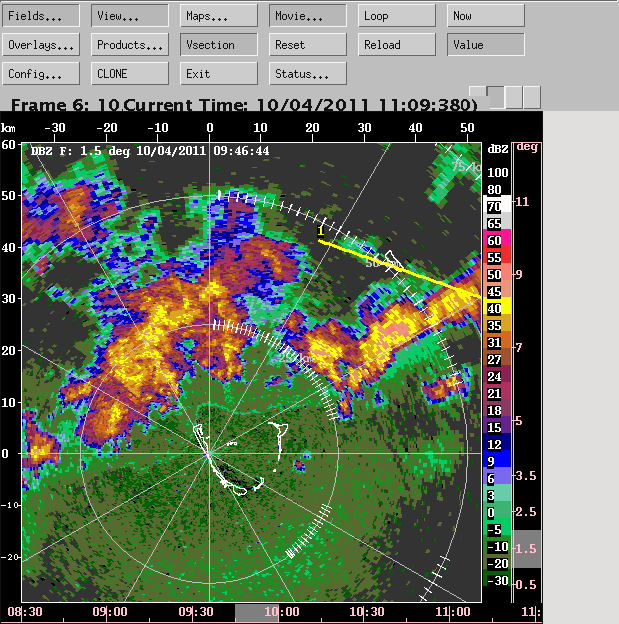Open the Overlays... panel
619x624 pixels.
point(41,45)
